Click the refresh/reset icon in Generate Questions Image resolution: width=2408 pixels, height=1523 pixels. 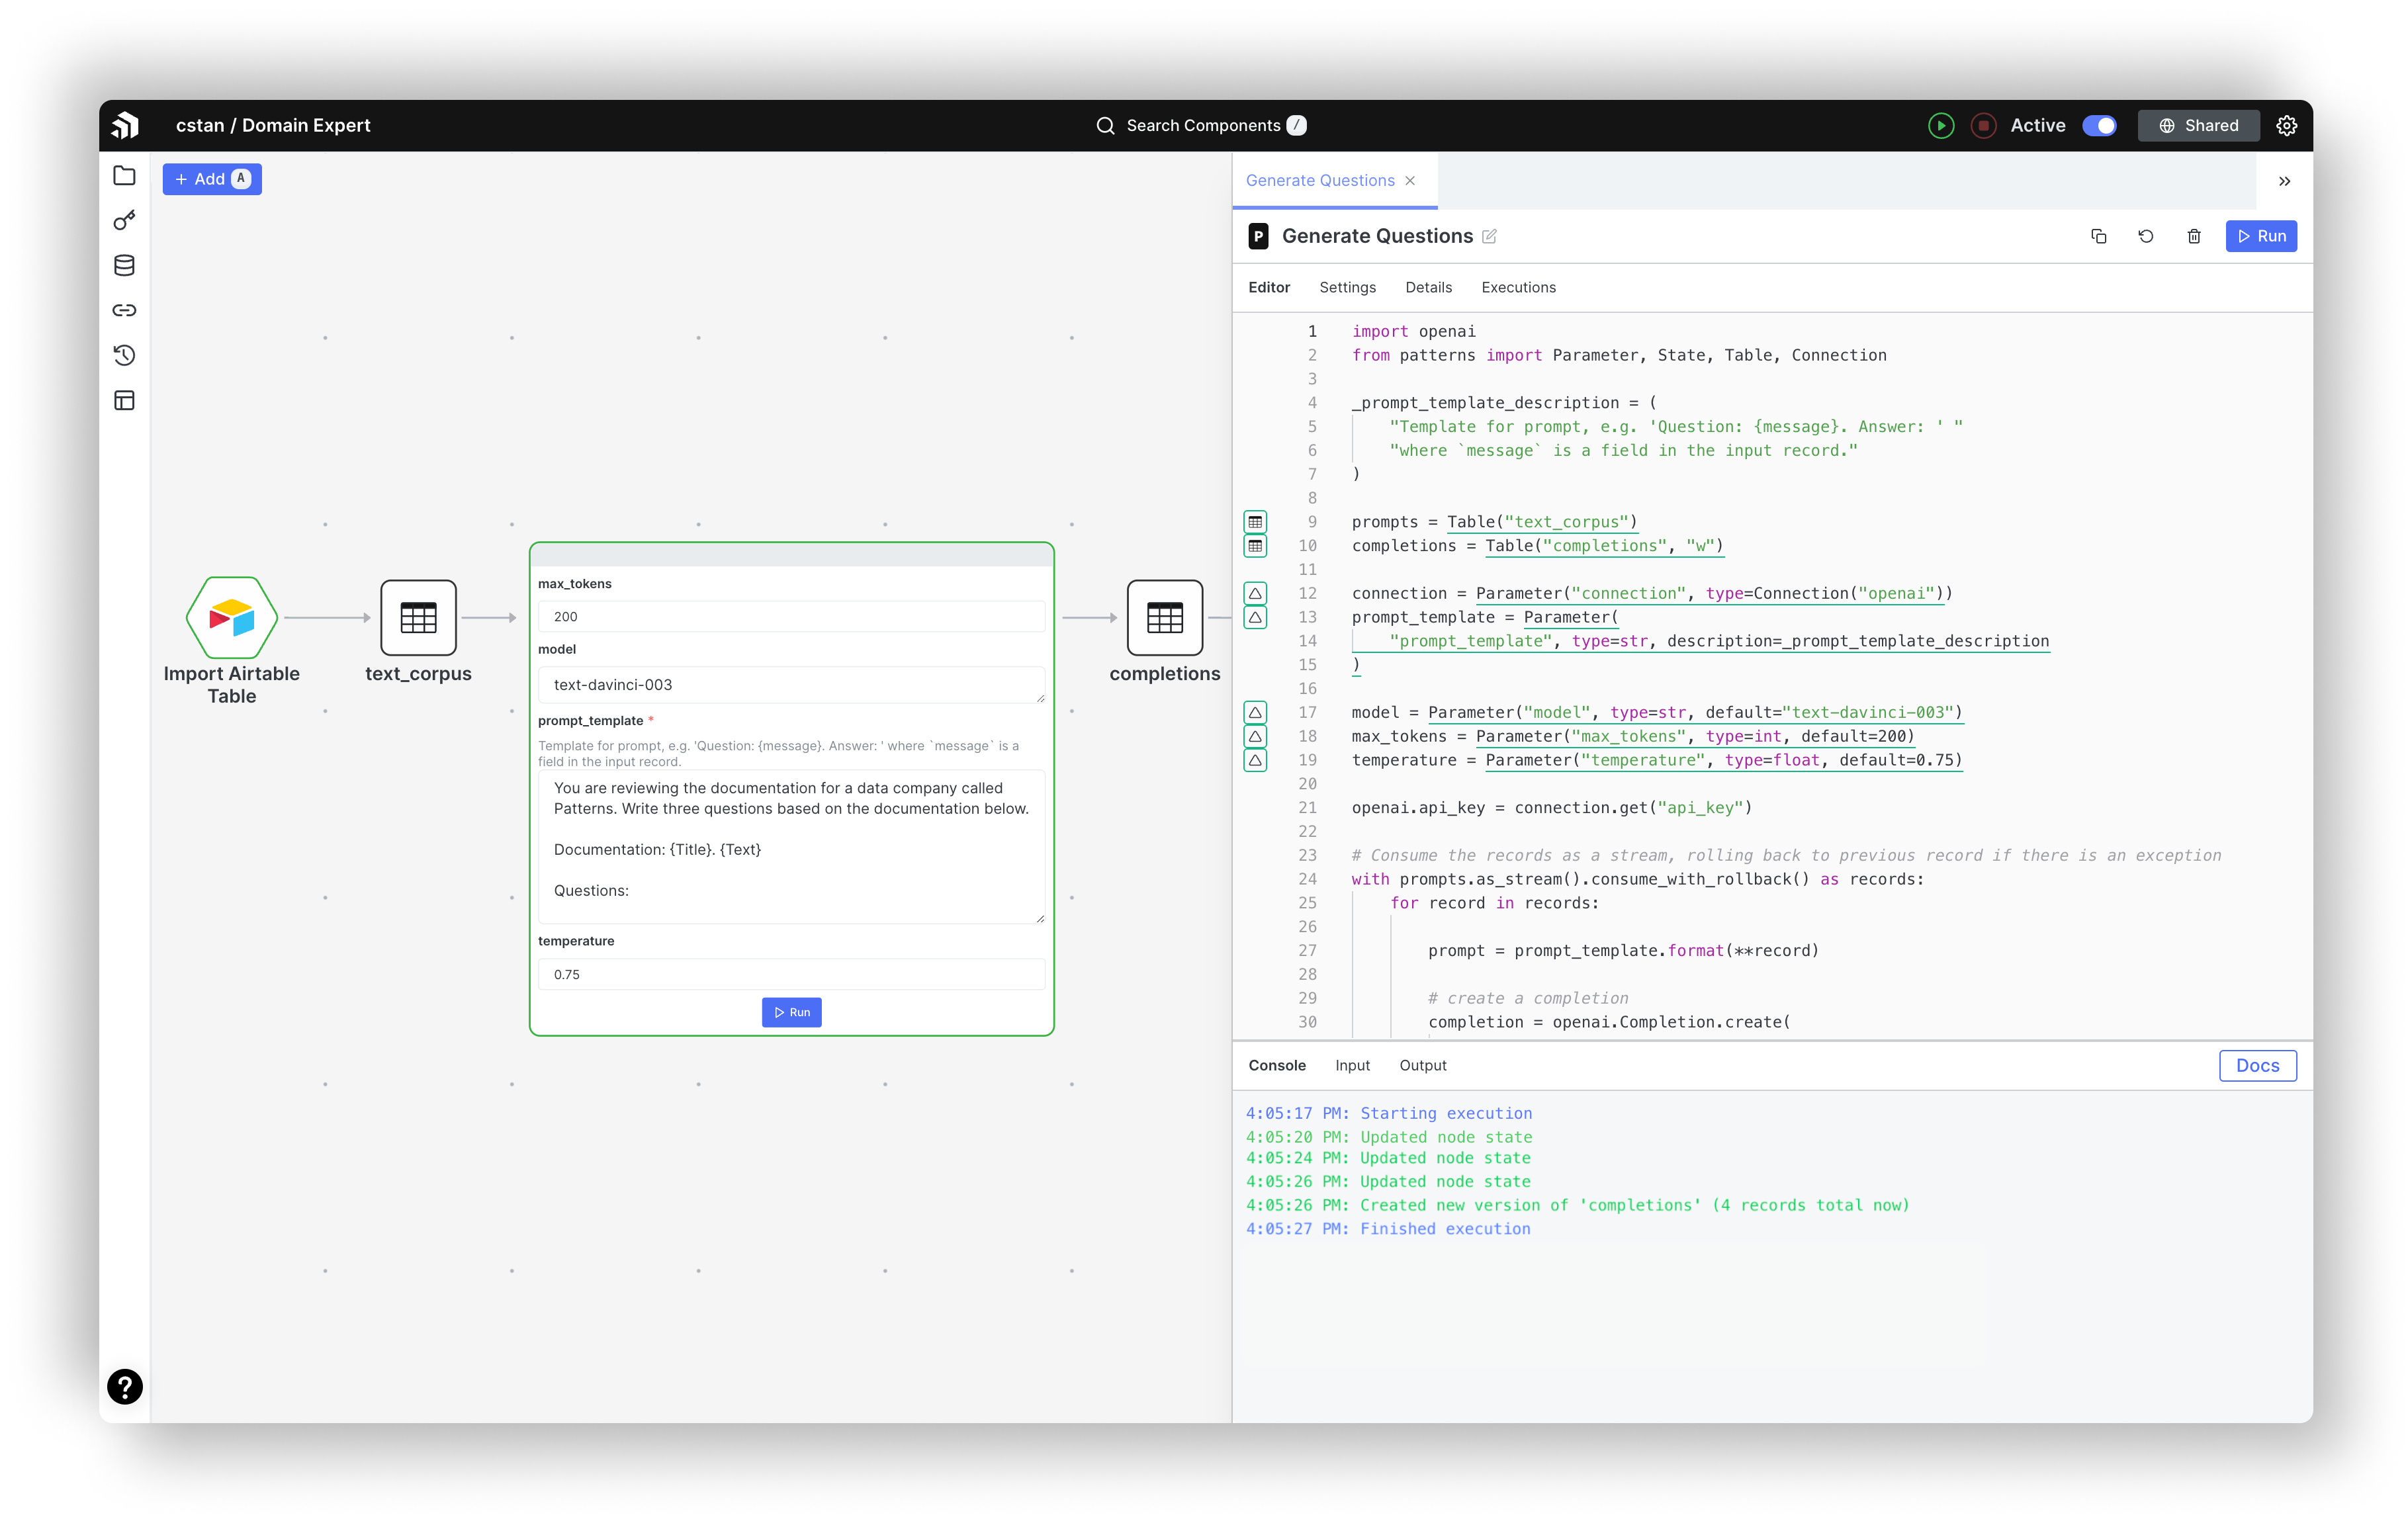coord(2145,235)
